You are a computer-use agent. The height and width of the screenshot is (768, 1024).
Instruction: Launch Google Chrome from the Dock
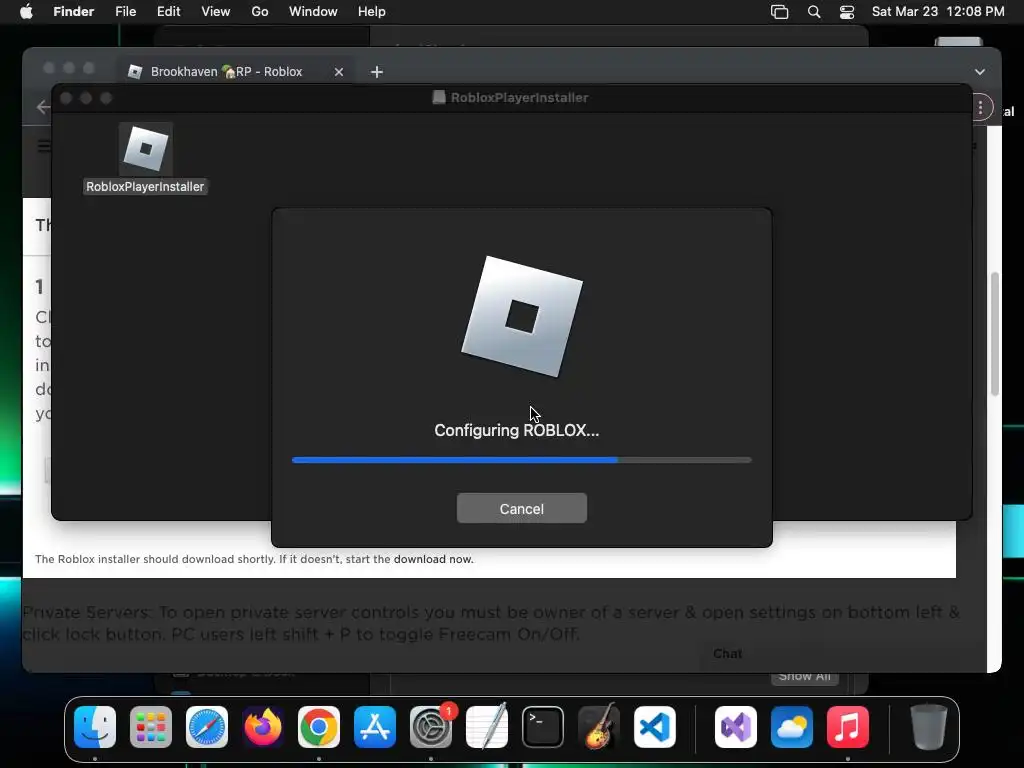point(319,727)
